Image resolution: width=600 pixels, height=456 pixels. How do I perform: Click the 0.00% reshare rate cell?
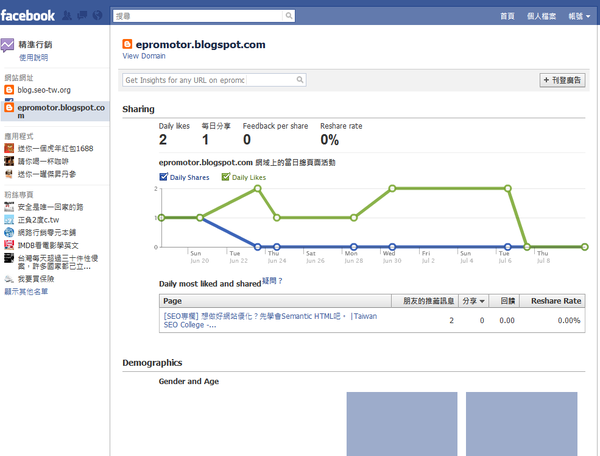pos(569,320)
